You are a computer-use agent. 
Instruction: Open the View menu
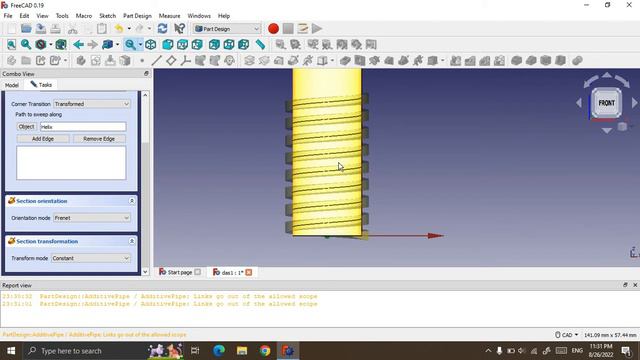(42, 16)
